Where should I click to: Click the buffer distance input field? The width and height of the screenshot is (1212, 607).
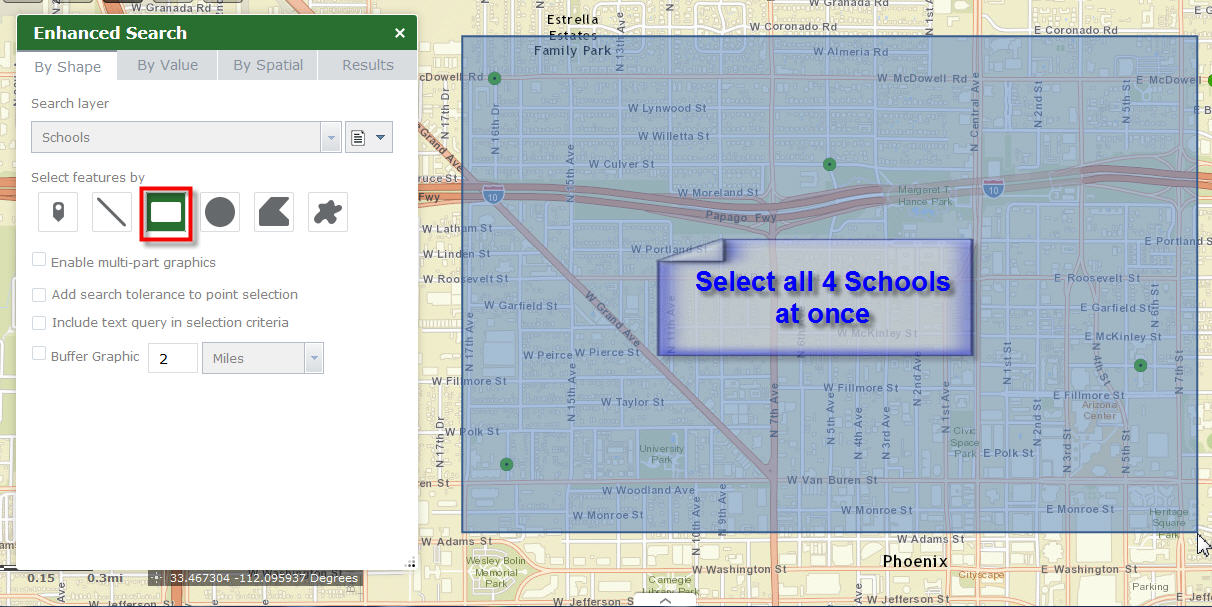click(173, 358)
